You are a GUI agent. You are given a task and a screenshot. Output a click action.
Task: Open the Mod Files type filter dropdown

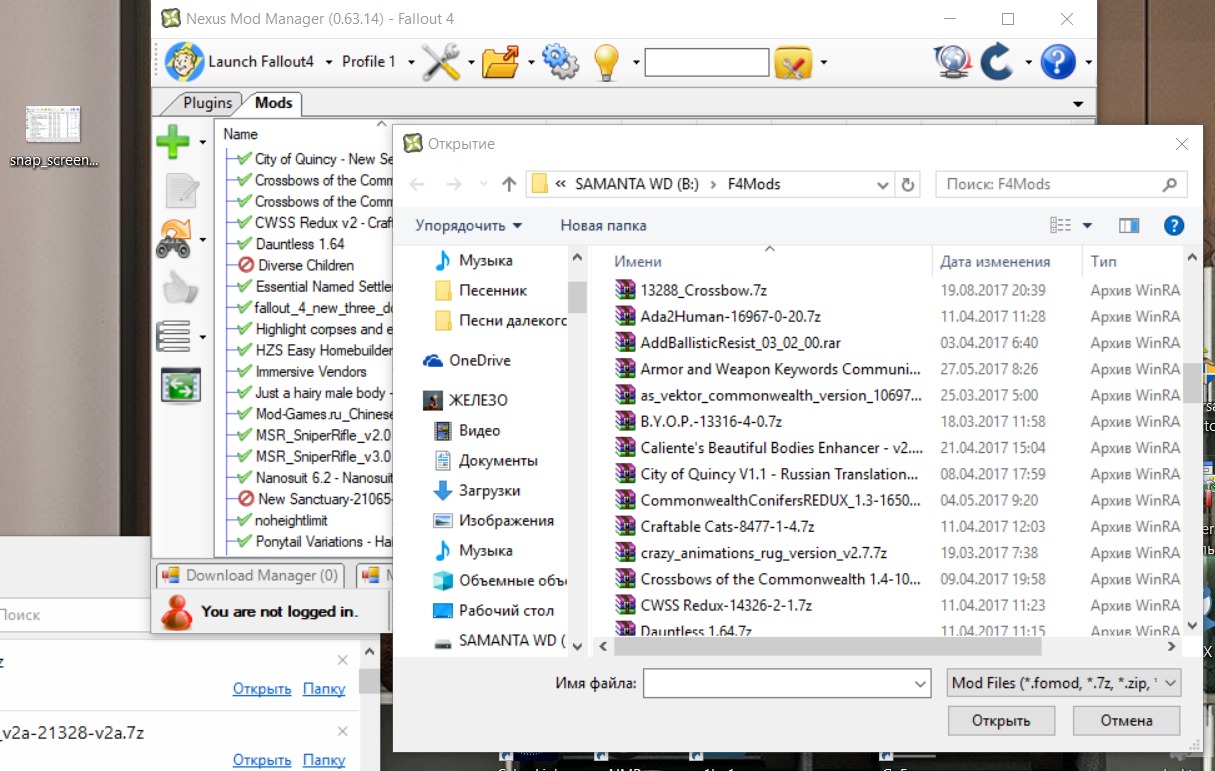[x=1064, y=683]
